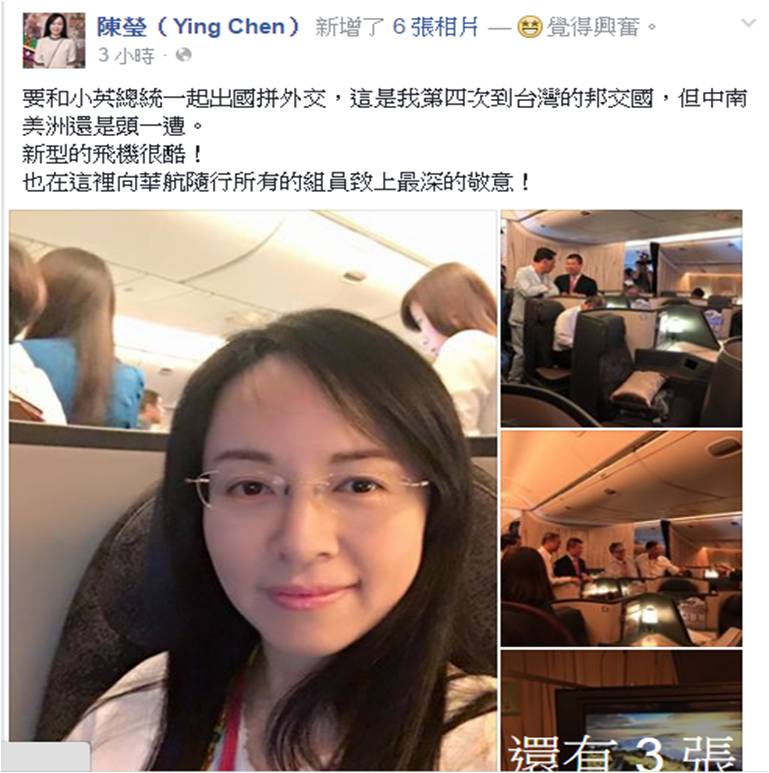Open the post options dropdown arrow
The height and width of the screenshot is (773, 769).
(749, 23)
